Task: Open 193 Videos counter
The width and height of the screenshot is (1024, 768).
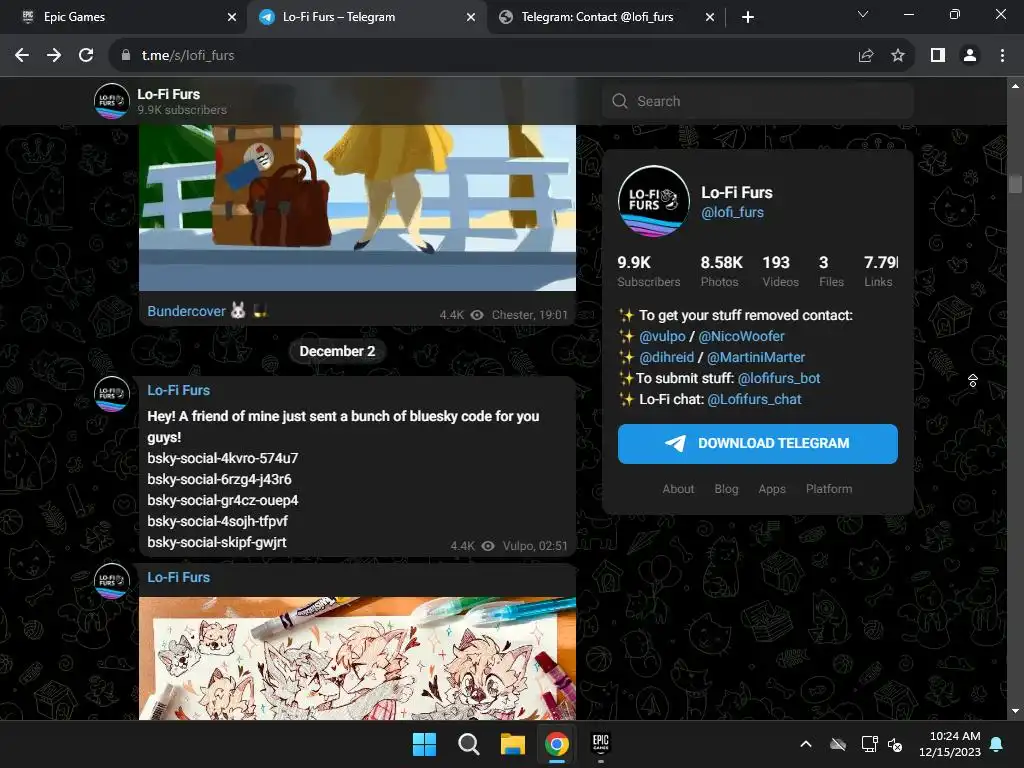Action: pos(780,271)
